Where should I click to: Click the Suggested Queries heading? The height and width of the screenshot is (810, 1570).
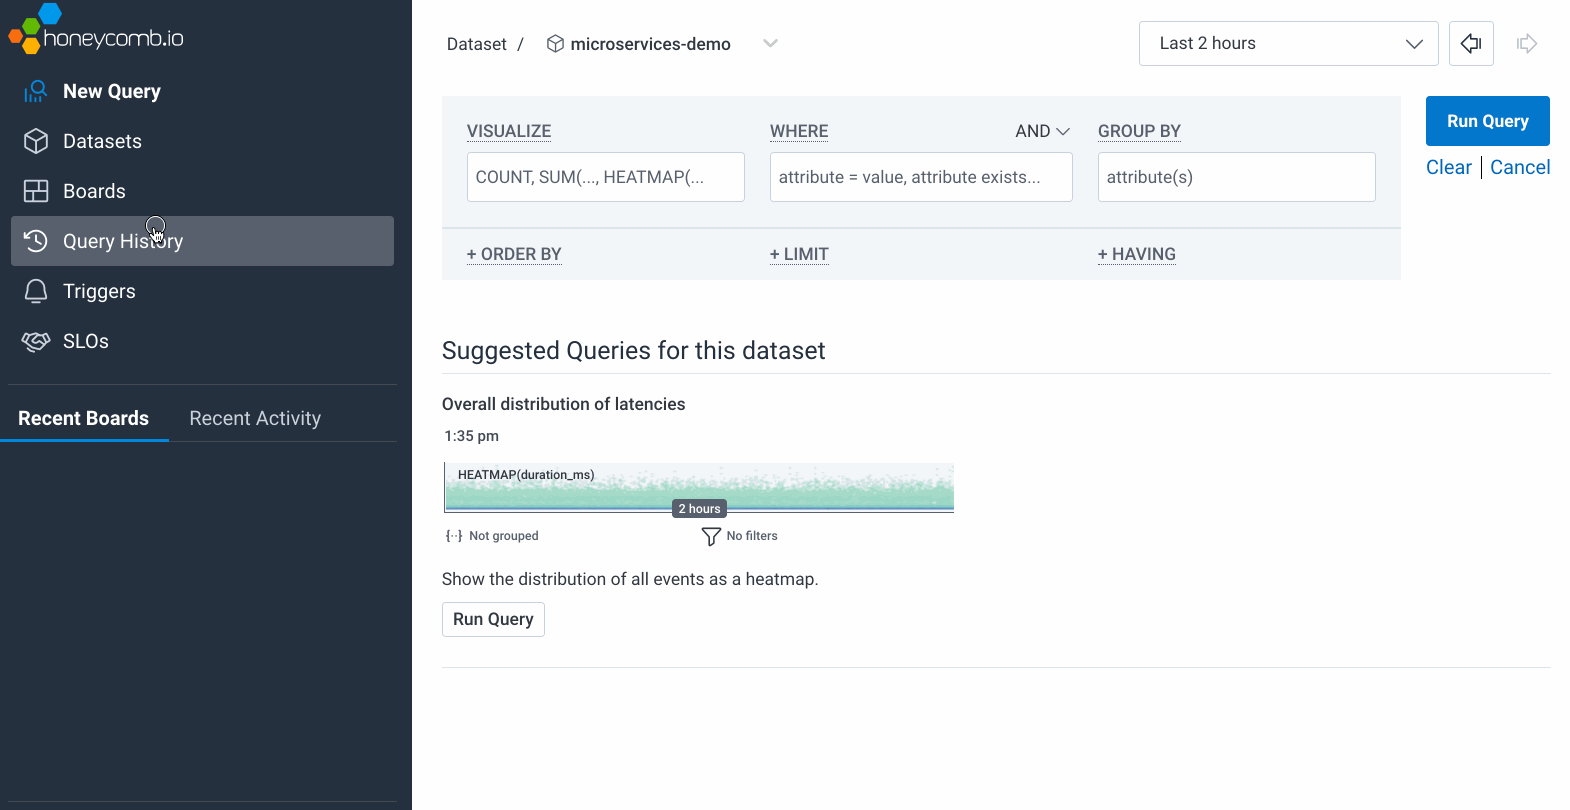(634, 351)
